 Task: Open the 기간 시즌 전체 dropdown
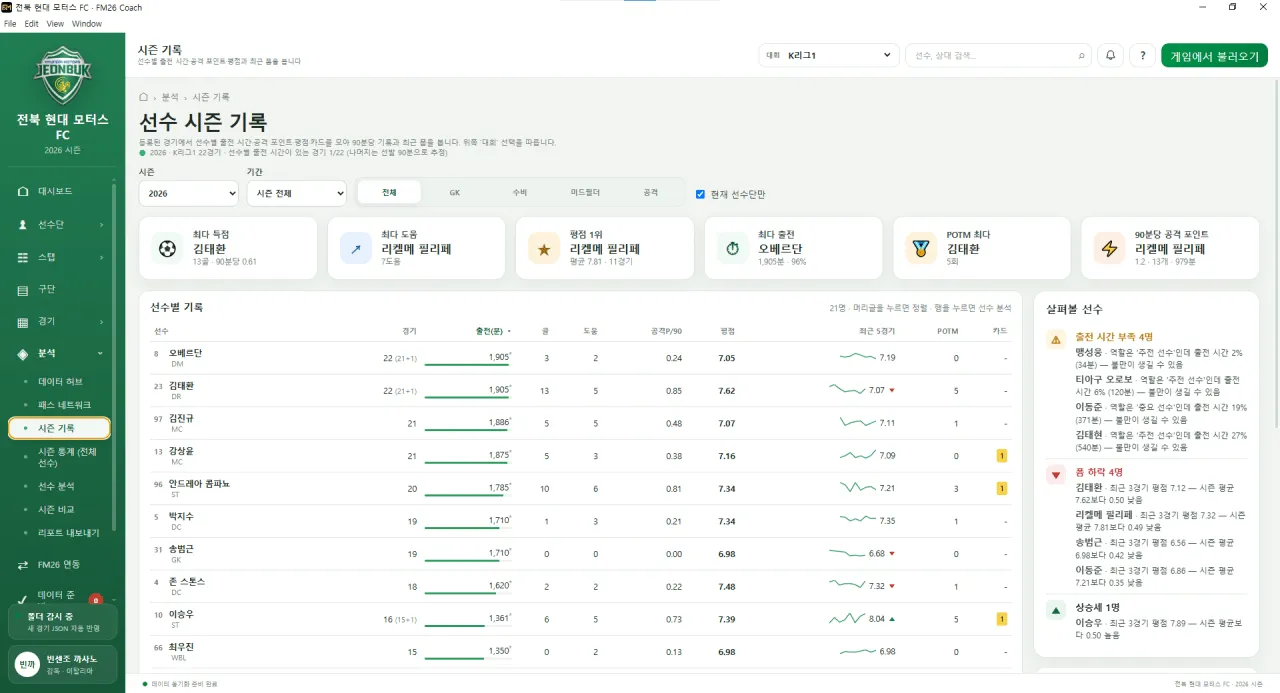point(296,193)
